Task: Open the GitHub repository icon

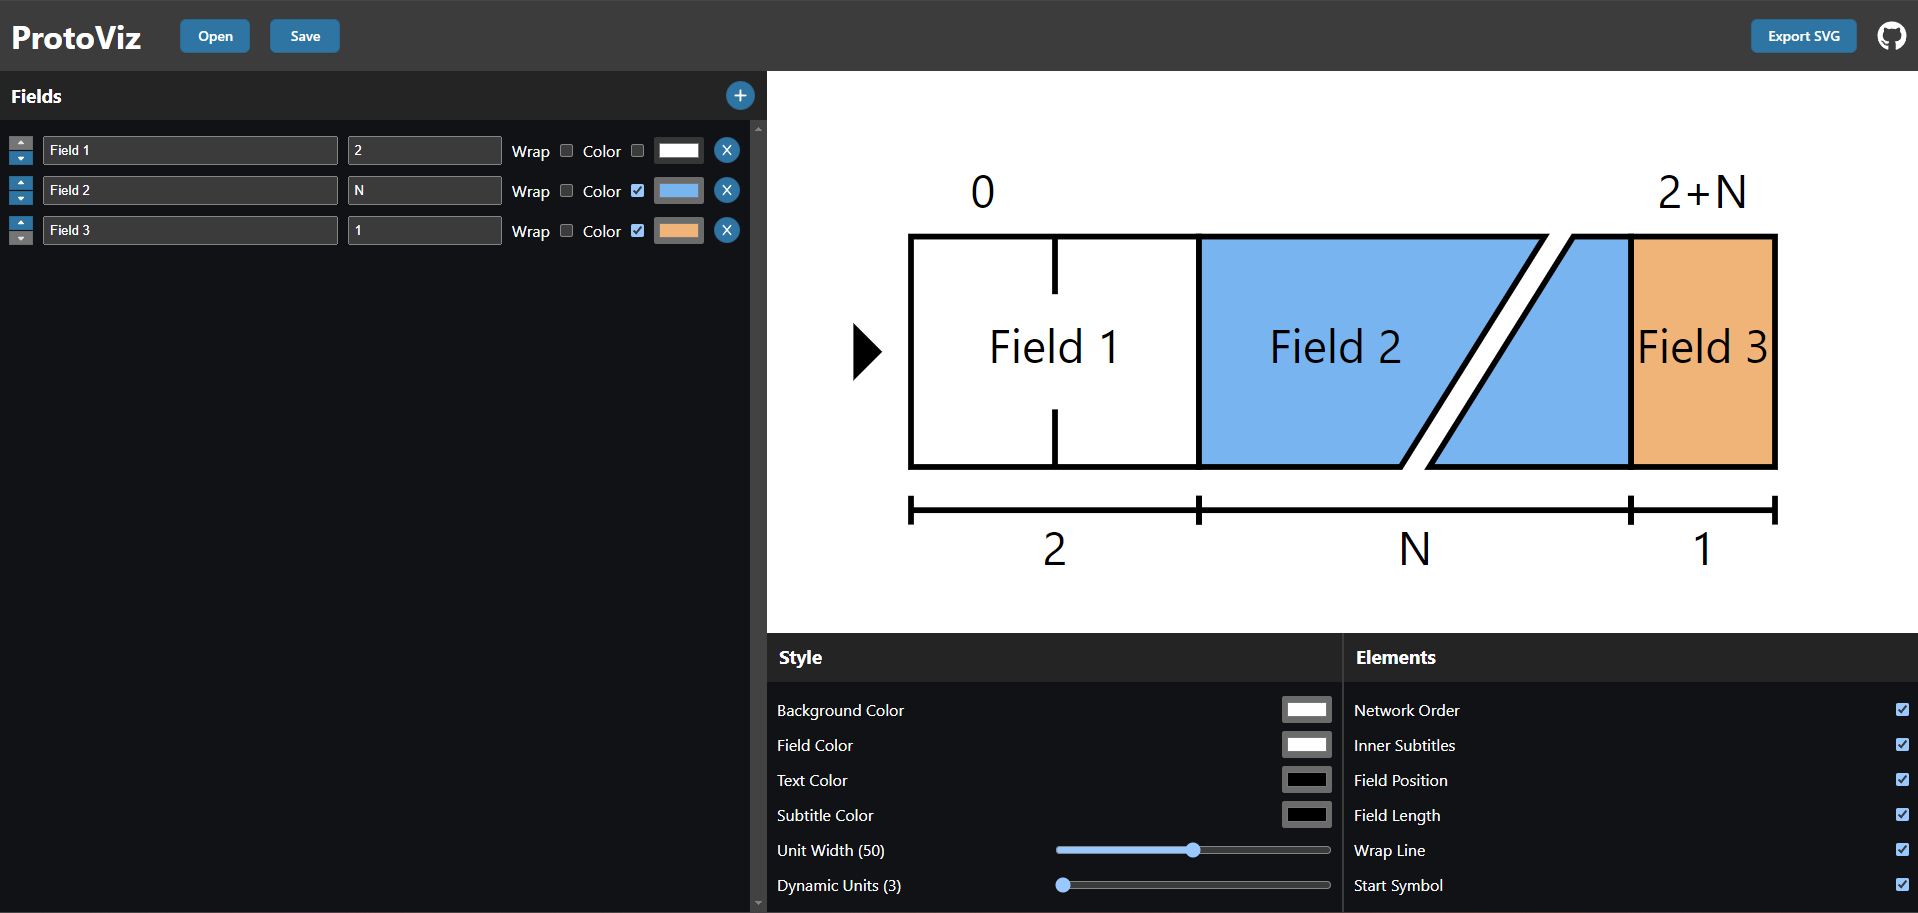Action: click(x=1891, y=36)
